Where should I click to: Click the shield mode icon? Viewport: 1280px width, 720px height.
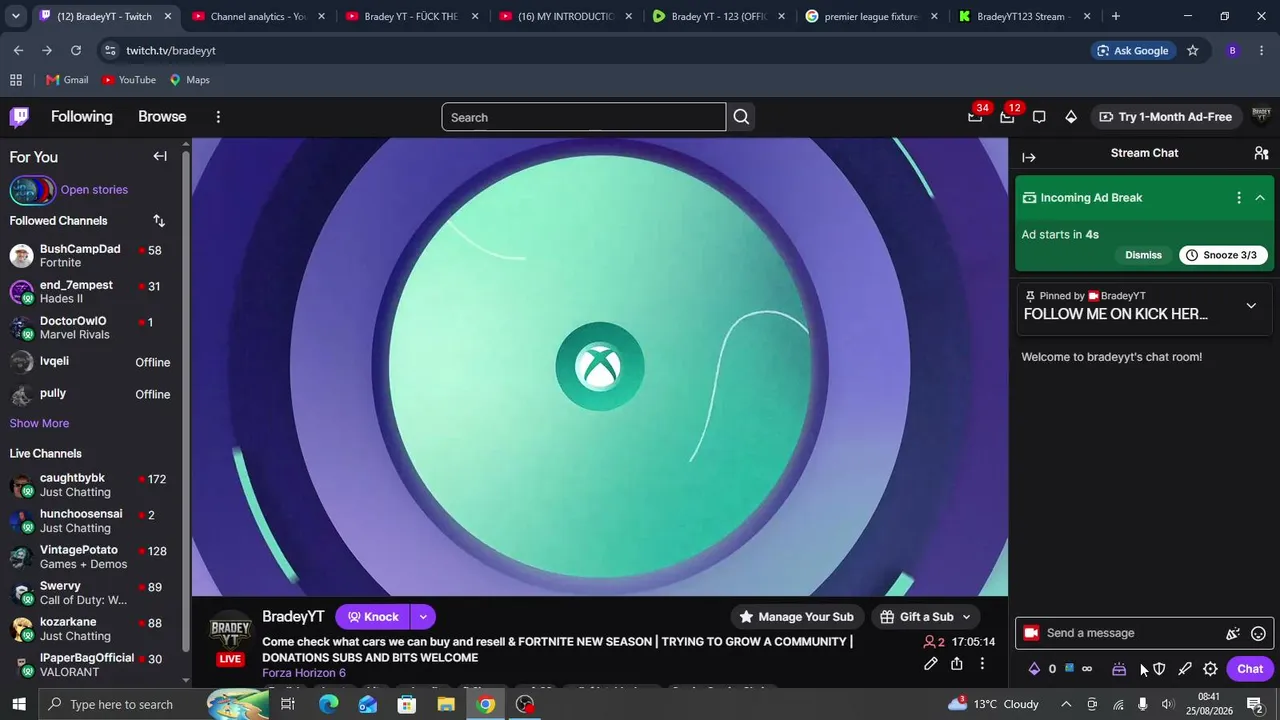(x=1159, y=669)
